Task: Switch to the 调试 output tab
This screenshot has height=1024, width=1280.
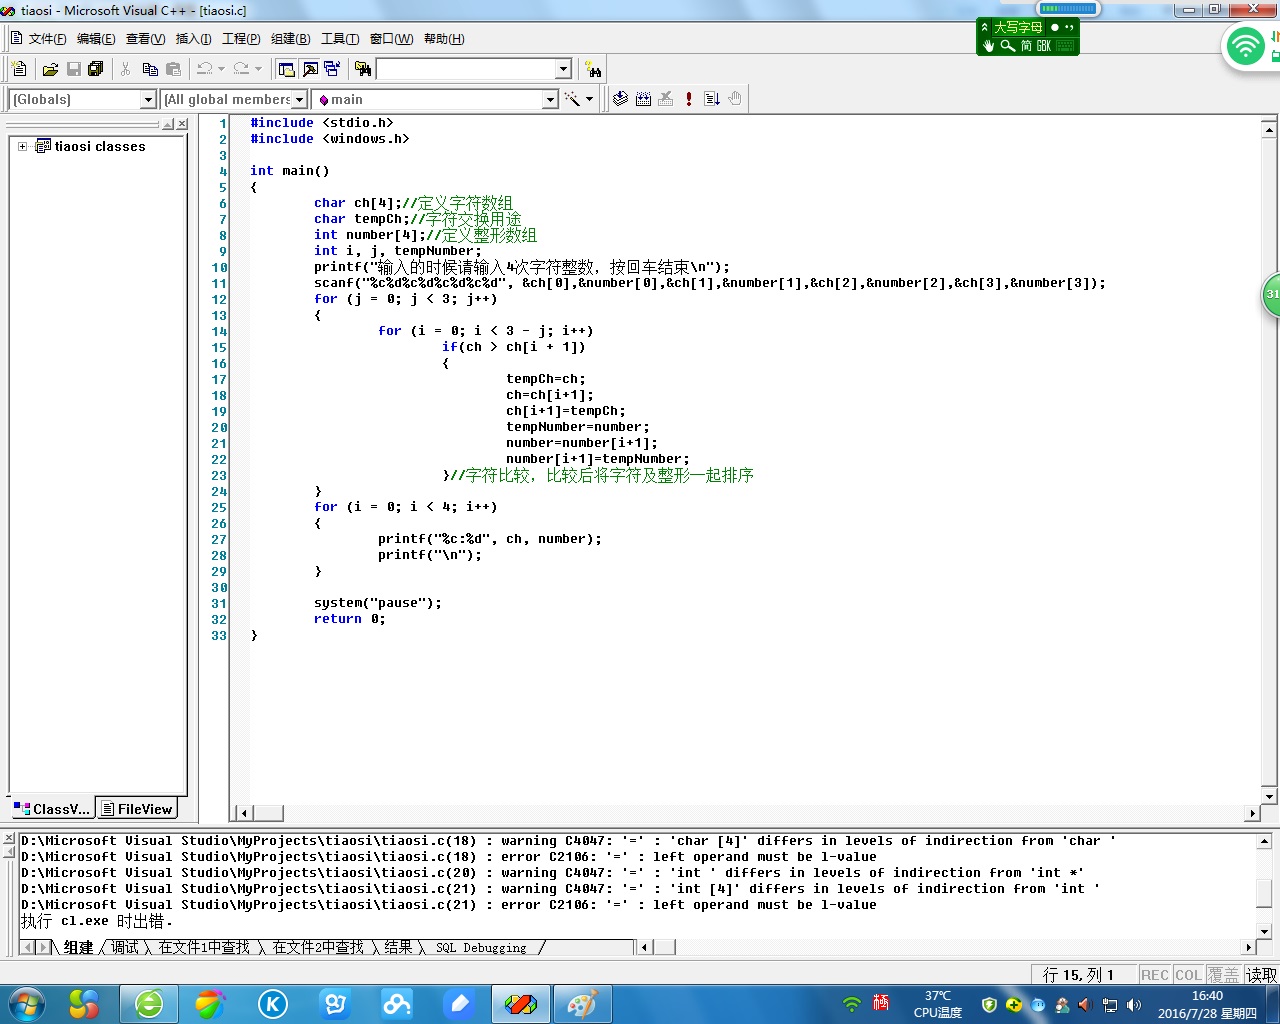Action: 125,947
